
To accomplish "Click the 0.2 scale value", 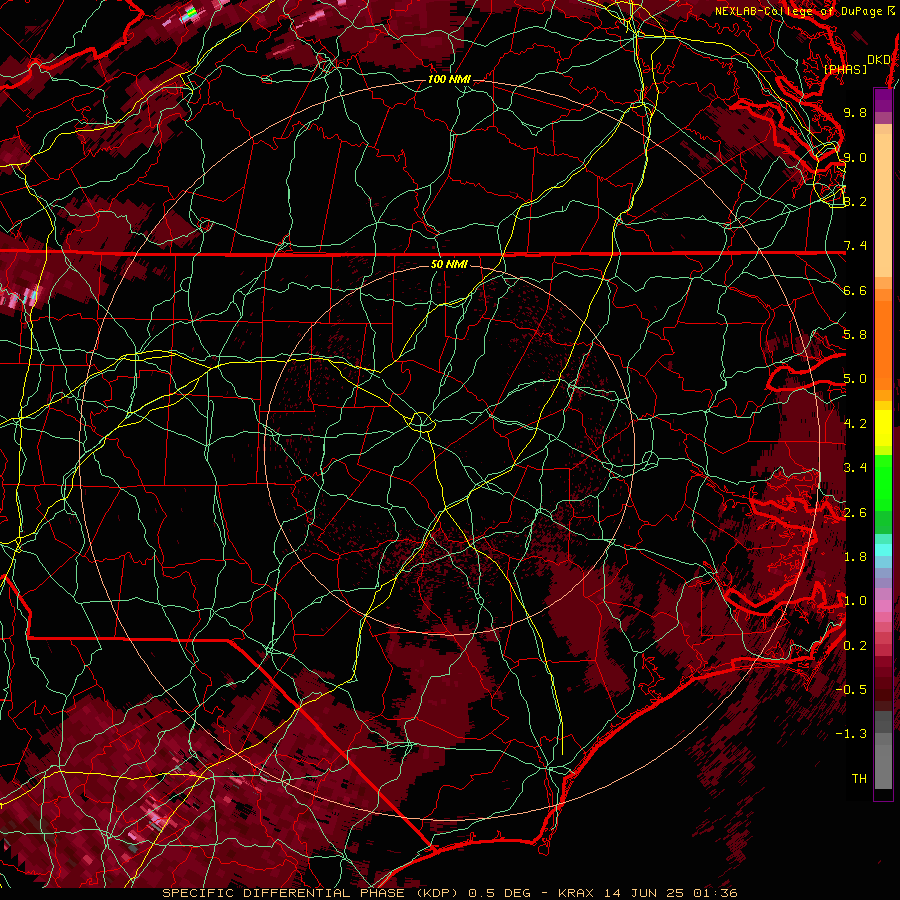I will pos(855,646).
